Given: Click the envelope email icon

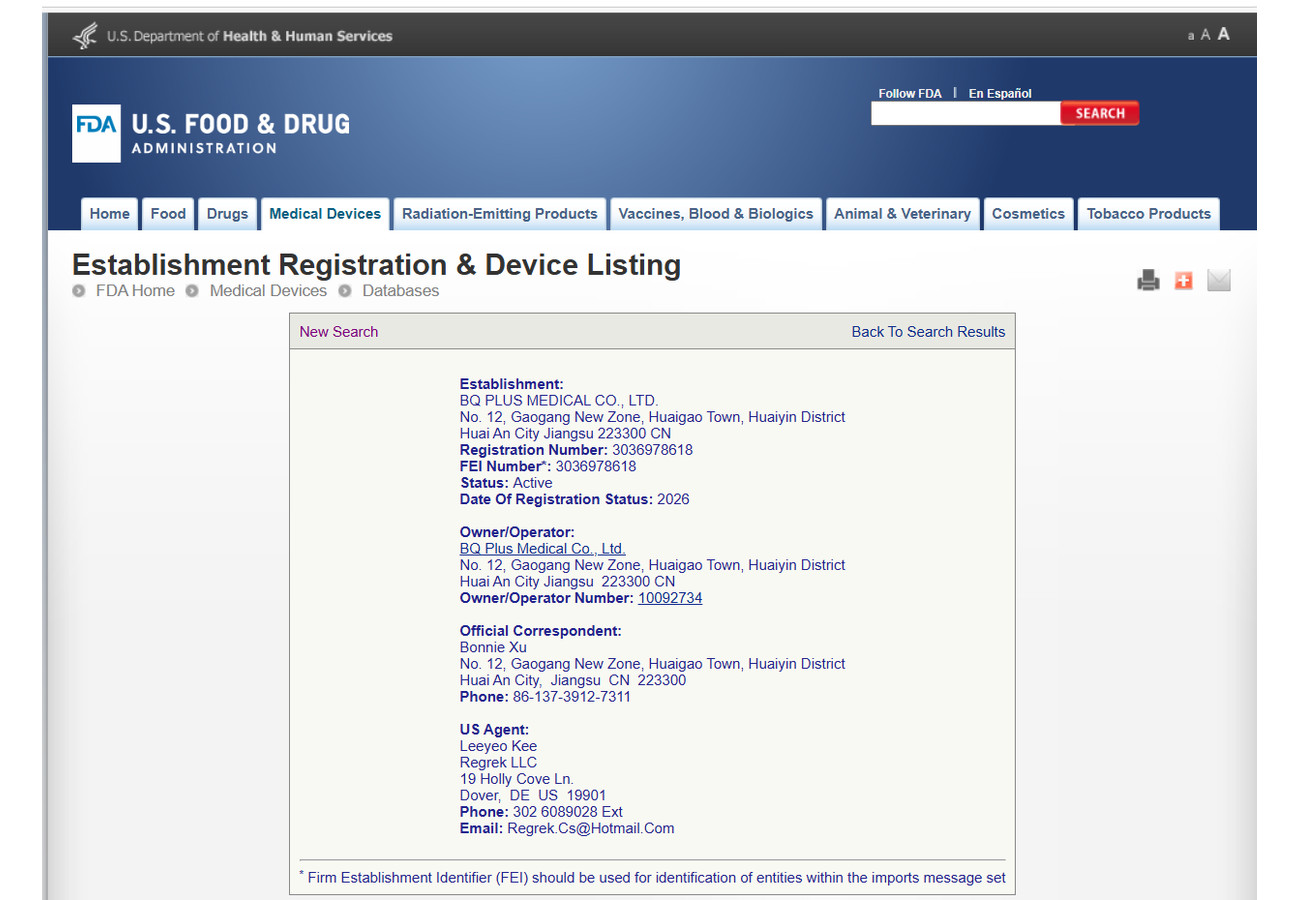Looking at the screenshot, I should [1218, 281].
